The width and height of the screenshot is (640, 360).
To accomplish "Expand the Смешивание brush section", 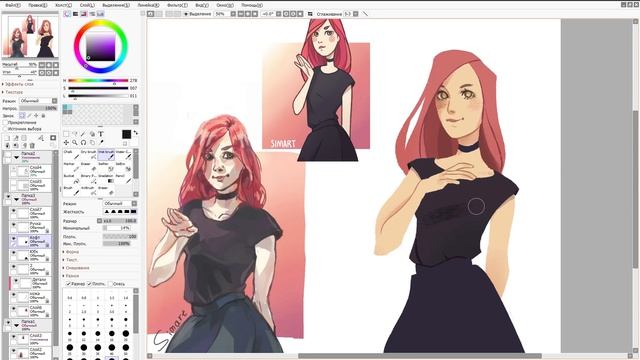I will click(x=76, y=268).
